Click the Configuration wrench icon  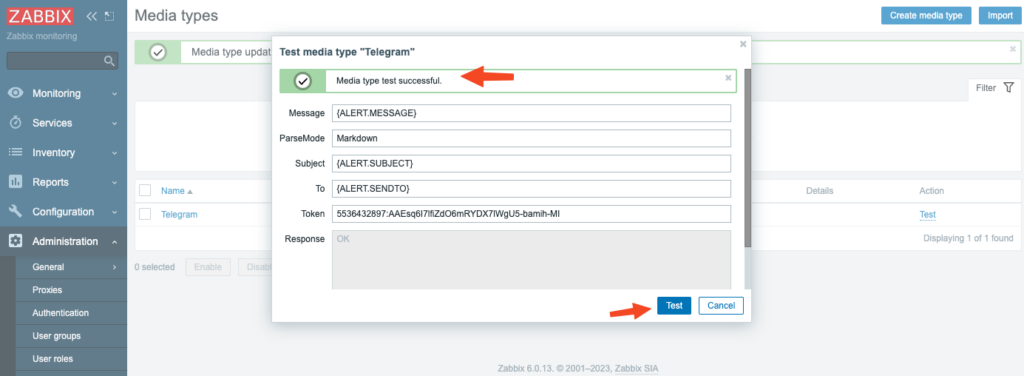(x=16, y=212)
